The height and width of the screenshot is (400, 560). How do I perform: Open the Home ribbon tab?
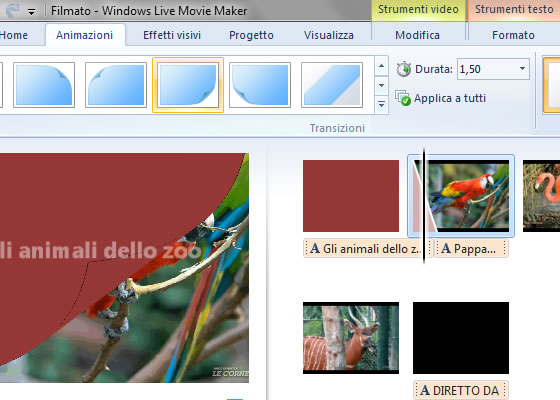point(14,35)
